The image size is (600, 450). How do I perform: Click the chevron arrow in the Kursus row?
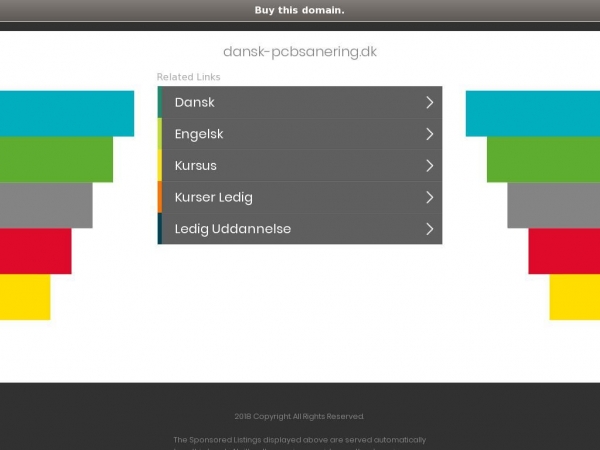click(x=430, y=165)
